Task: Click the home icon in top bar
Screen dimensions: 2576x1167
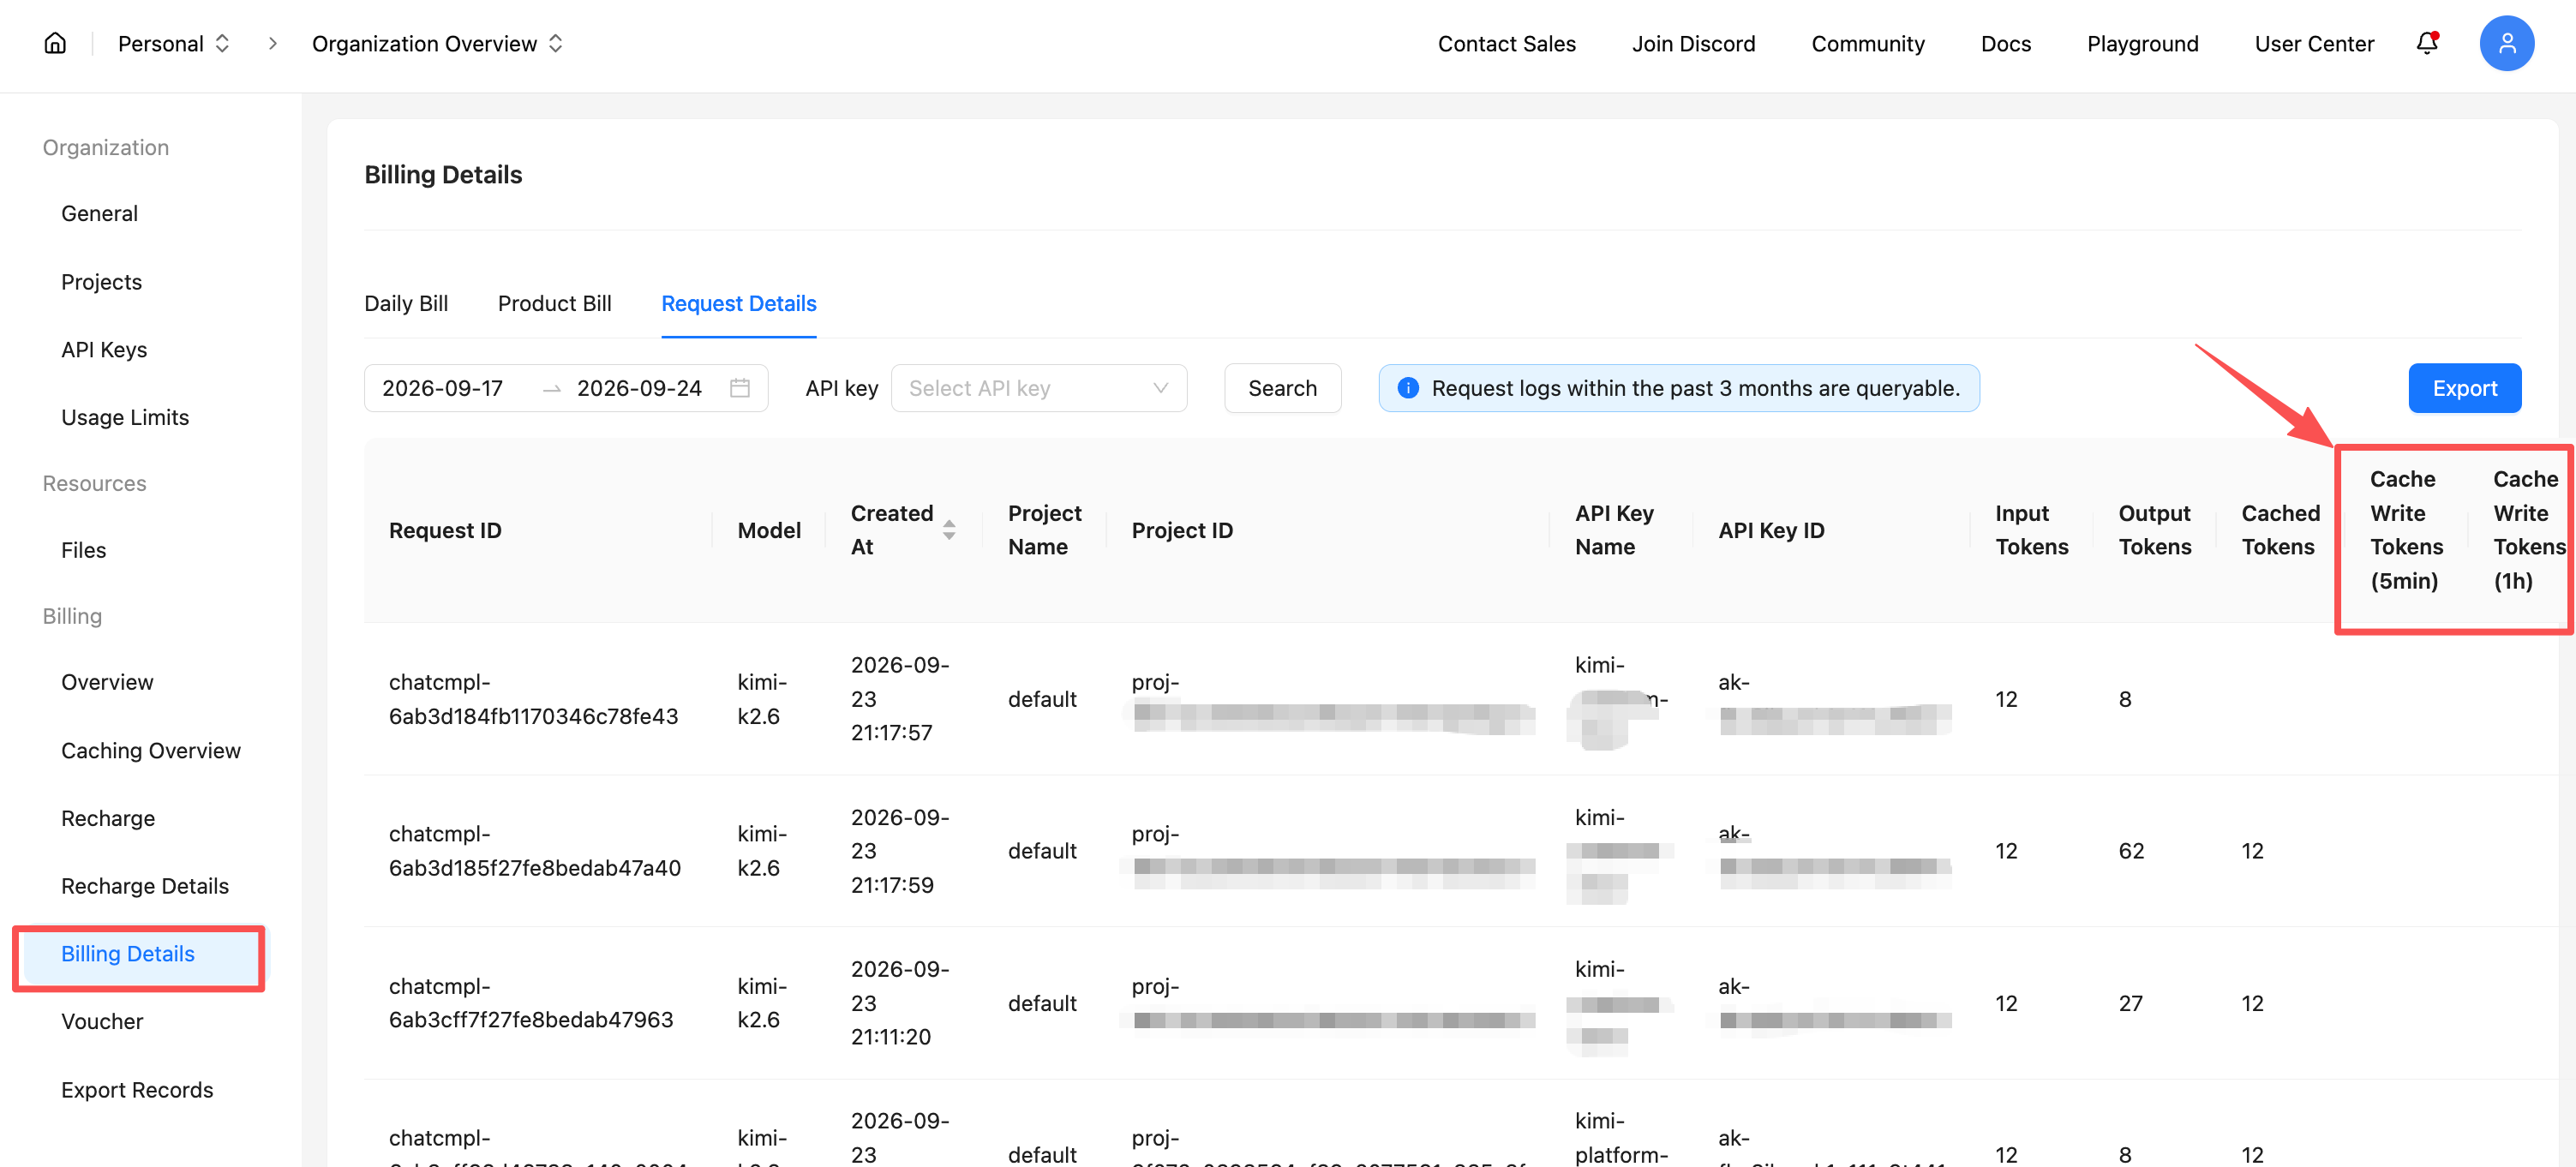Action: (x=55, y=43)
